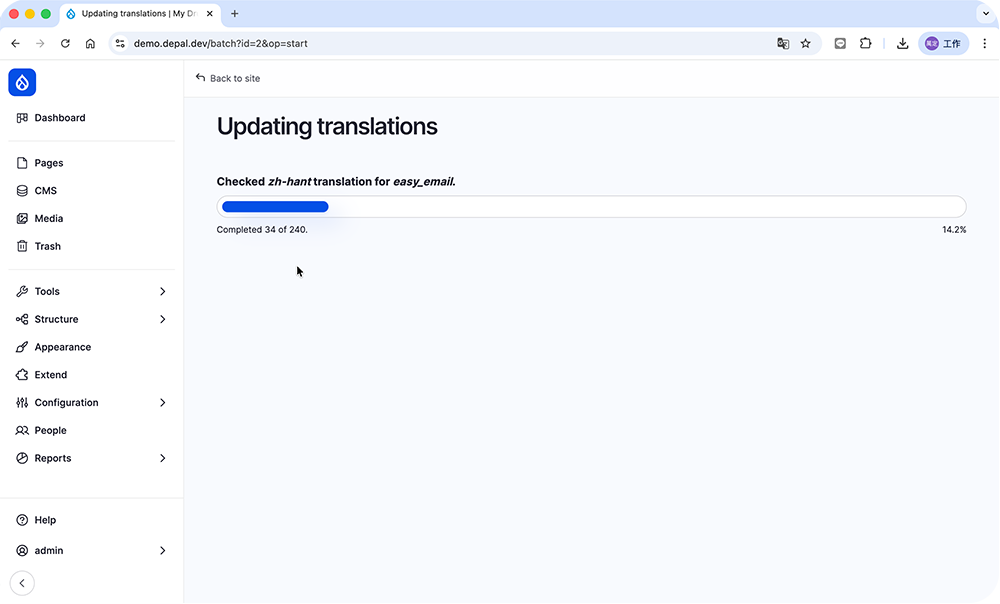Expand the Reports submenu chevron
The width and height of the screenshot is (1000, 604).
(163, 458)
